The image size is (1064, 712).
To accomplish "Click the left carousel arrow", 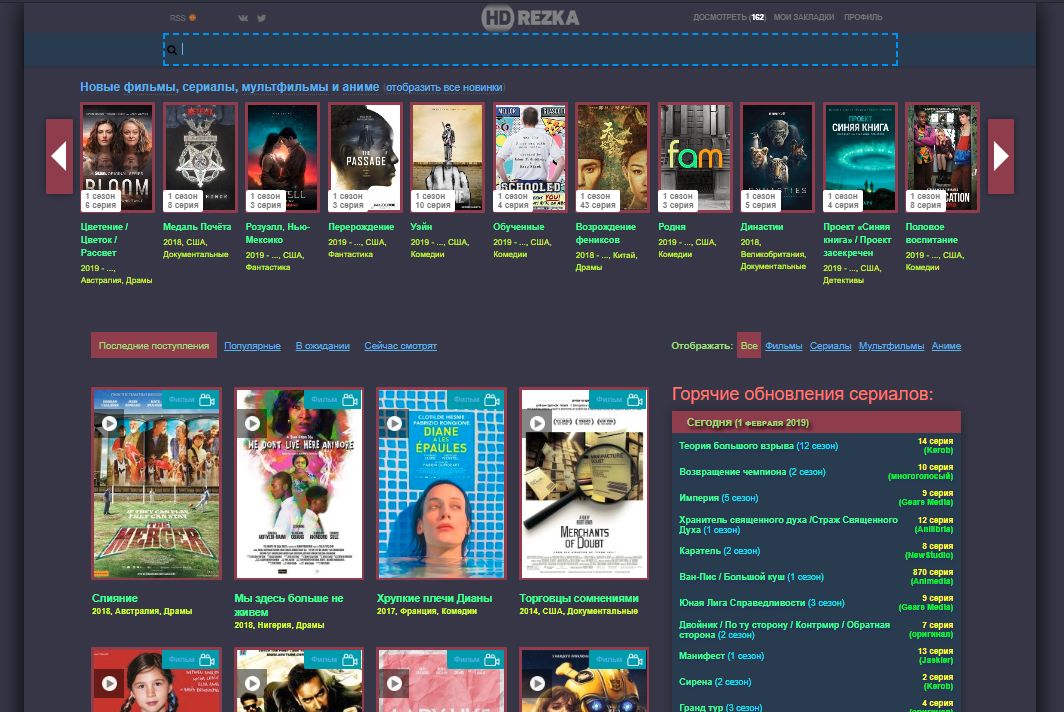I will point(59,156).
